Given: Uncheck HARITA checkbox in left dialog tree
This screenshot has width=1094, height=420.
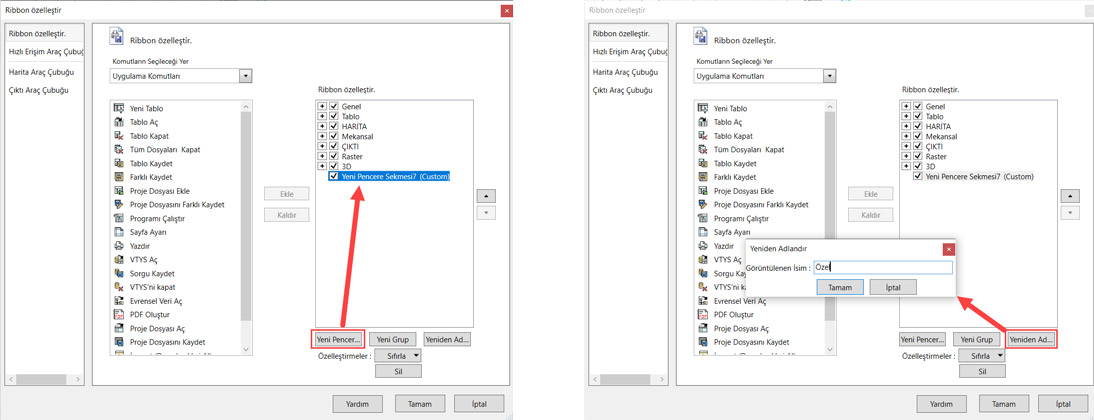Looking at the screenshot, I should pyautogui.click(x=334, y=127).
